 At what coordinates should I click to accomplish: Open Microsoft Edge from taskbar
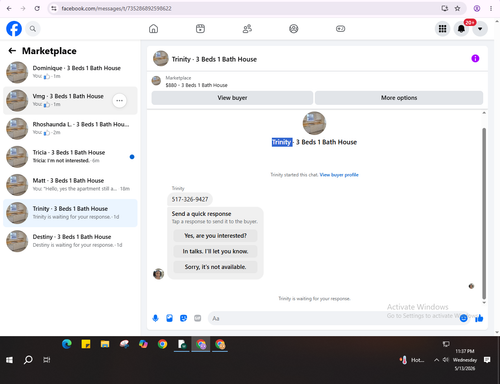click(x=67, y=344)
